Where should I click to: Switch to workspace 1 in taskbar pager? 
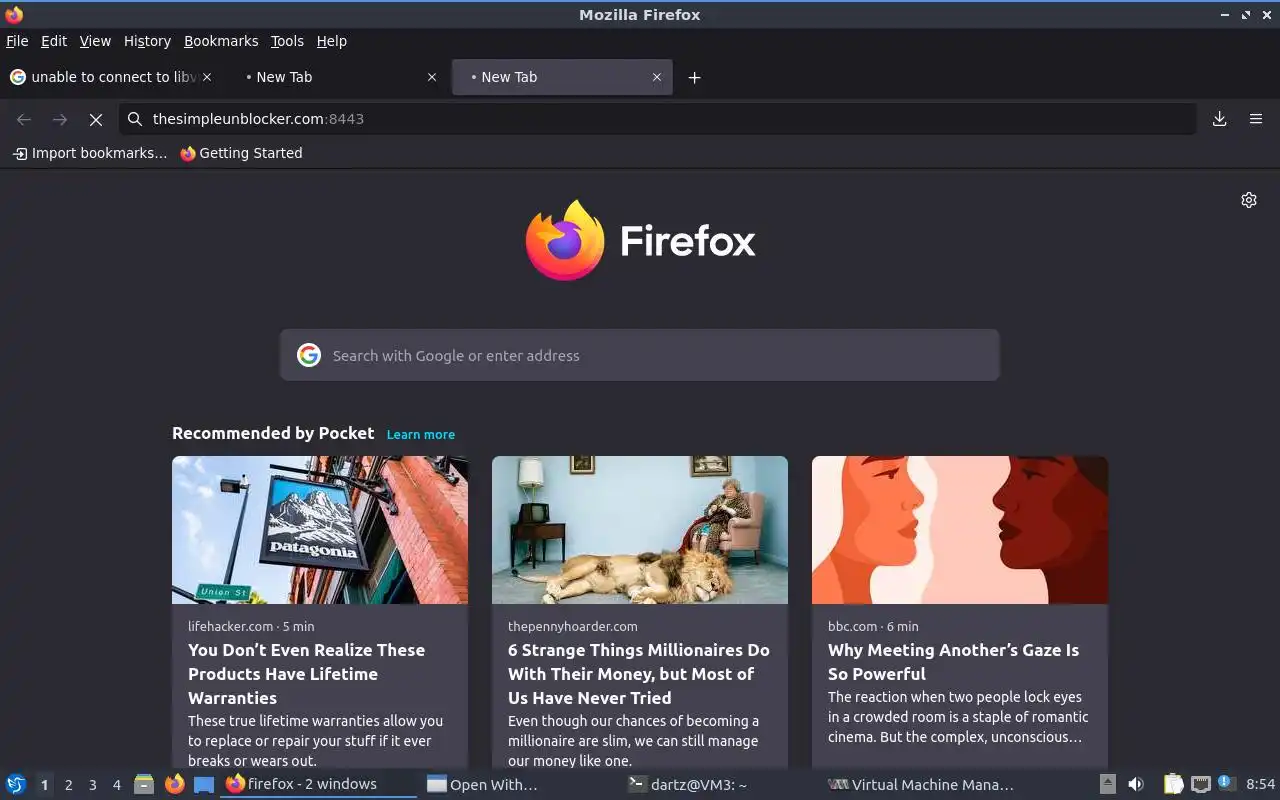(44, 785)
